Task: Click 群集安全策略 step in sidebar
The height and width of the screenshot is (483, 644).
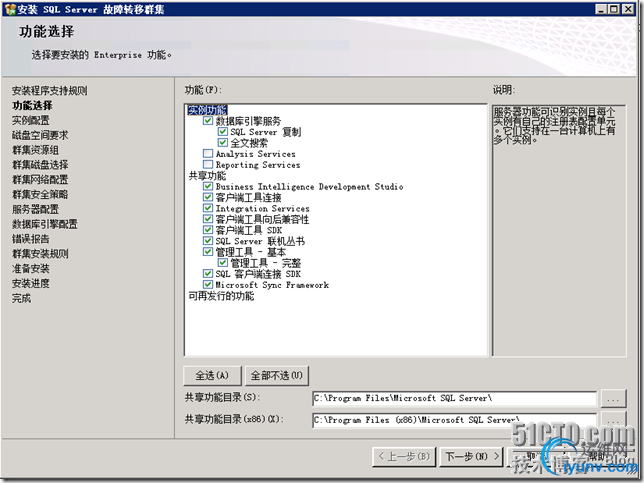Action: (x=40, y=194)
